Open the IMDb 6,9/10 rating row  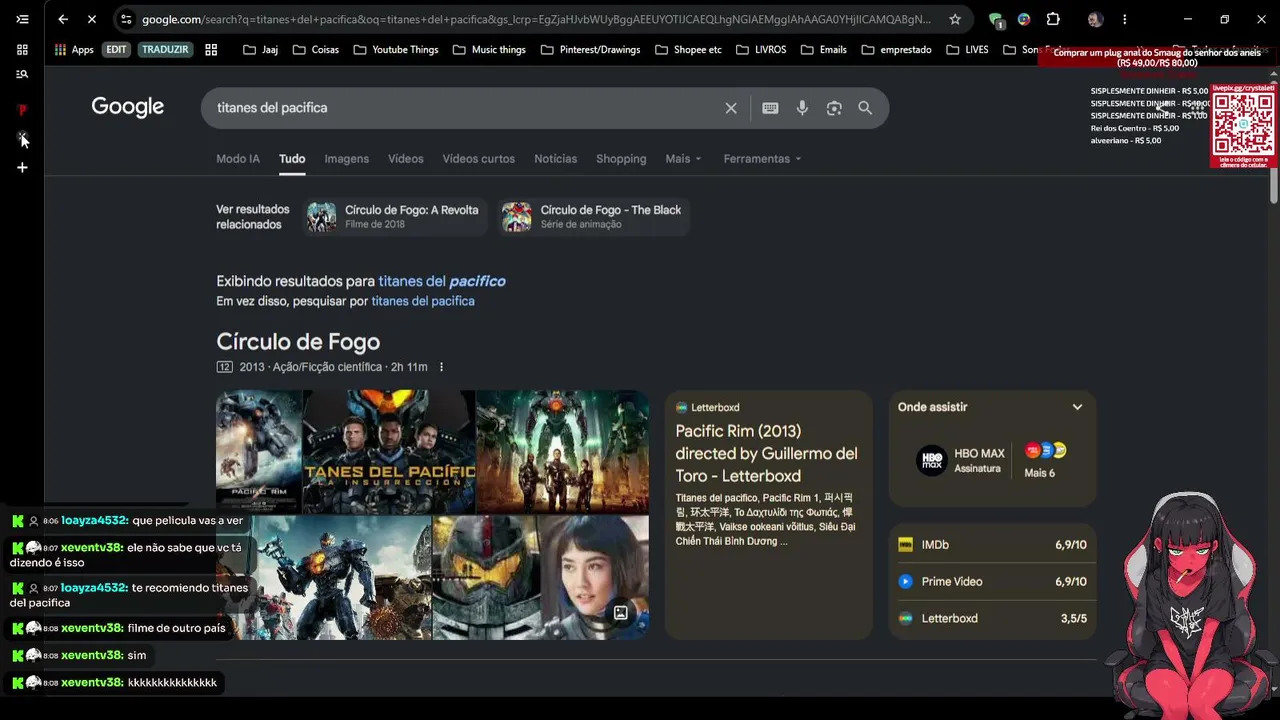pos(992,545)
